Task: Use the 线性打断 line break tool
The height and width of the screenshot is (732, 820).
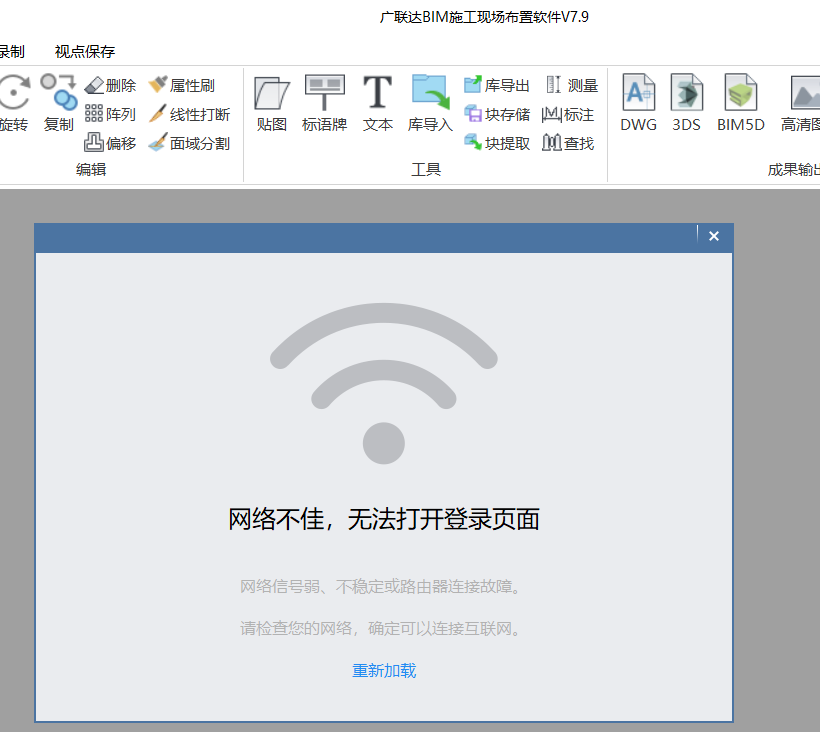Action: (x=189, y=114)
